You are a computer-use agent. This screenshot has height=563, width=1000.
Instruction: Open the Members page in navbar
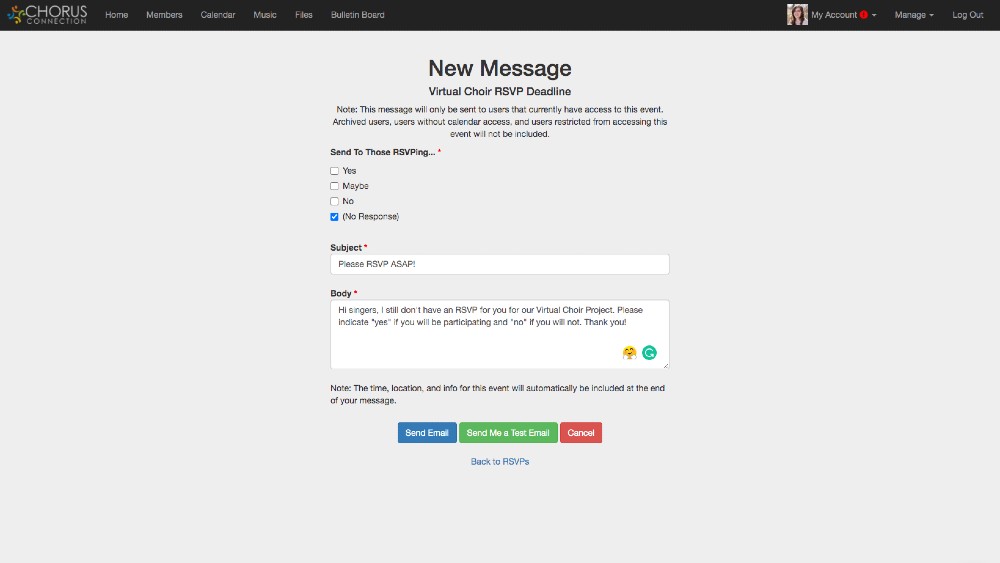pyautogui.click(x=164, y=15)
